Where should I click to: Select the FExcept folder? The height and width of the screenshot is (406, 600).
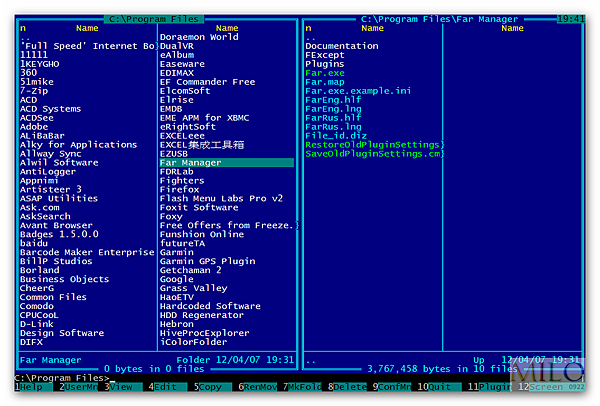pyautogui.click(x=324, y=55)
